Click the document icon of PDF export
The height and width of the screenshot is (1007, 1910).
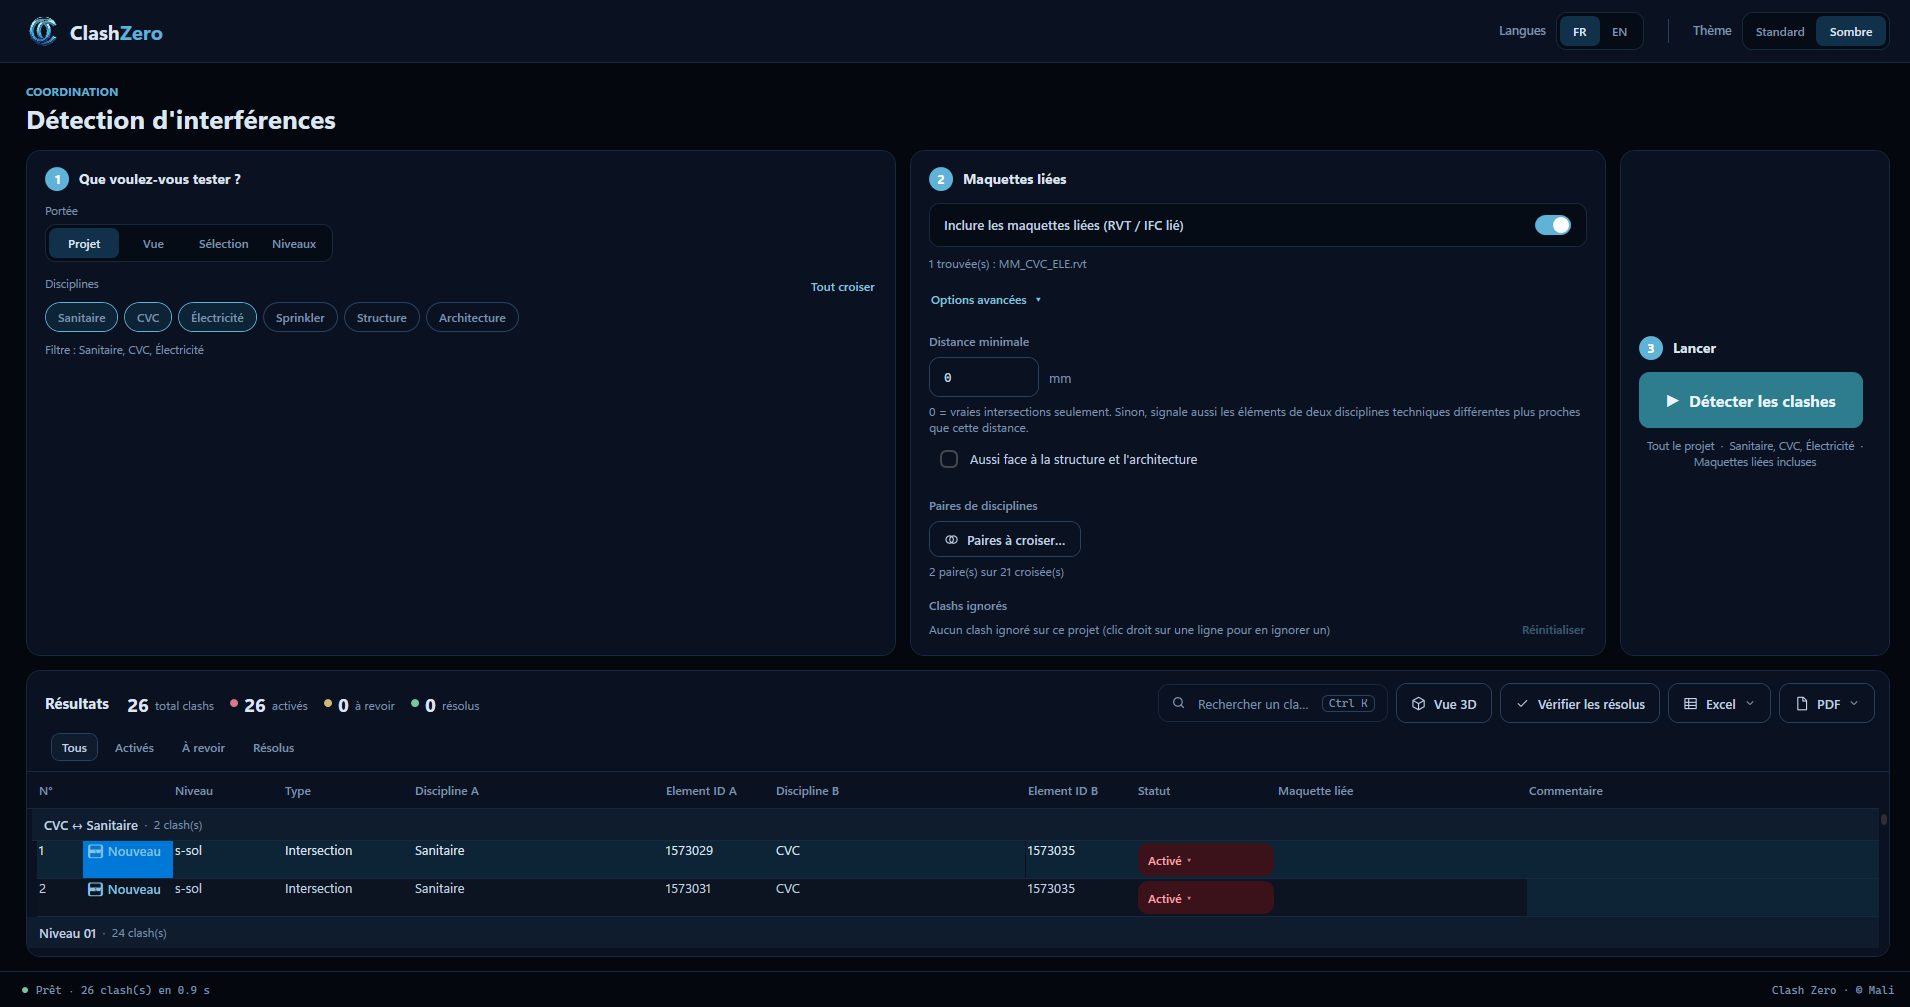(1802, 704)
